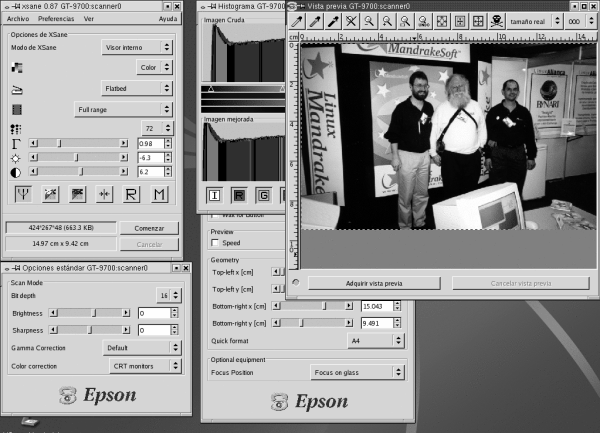Click the scan mode icon beside Color
This screenshot has width=600, height=433.
coord(16,67)
